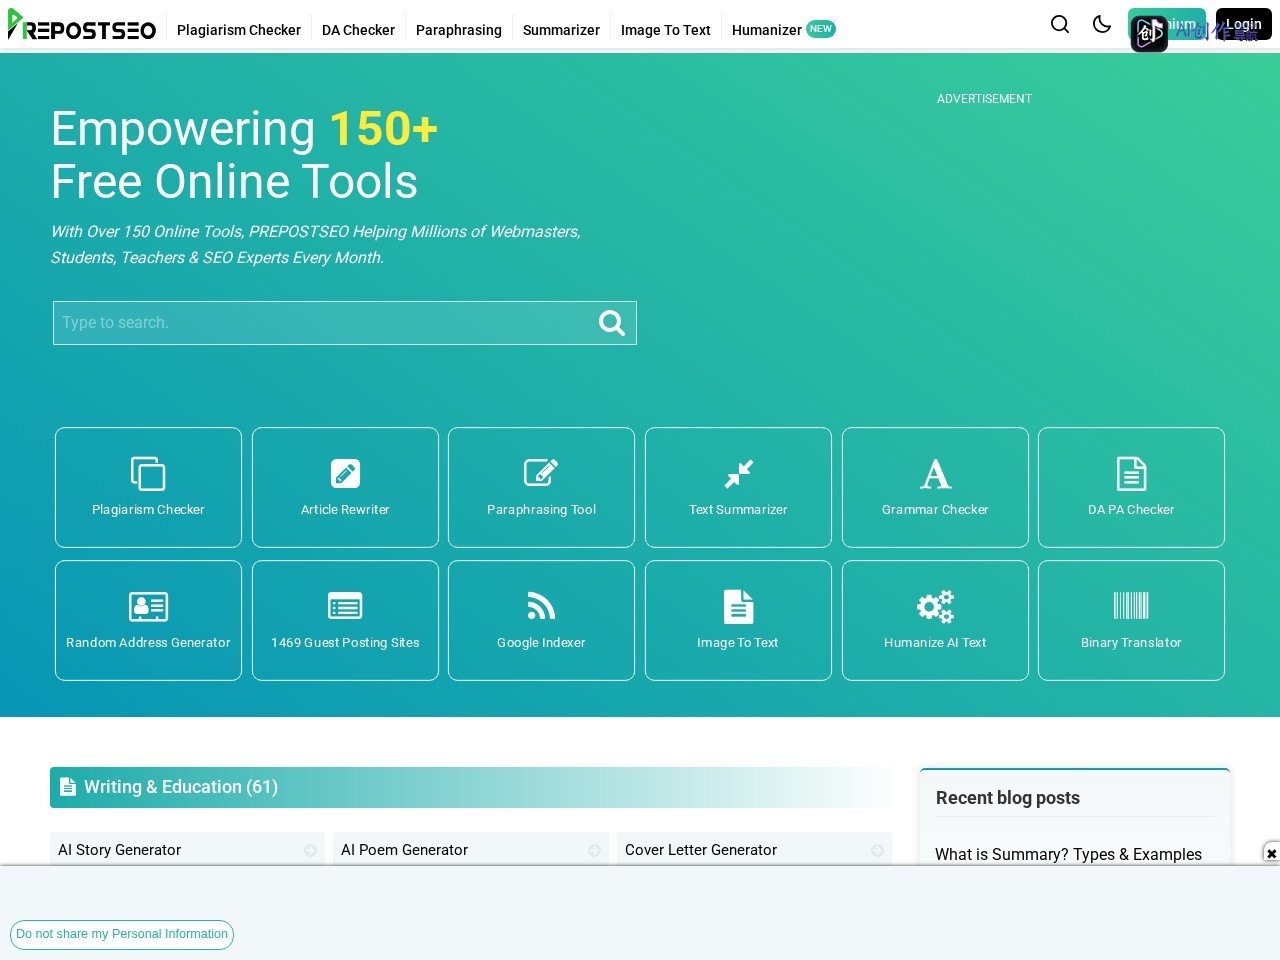This screenshot has height=960, width=1280.
Task: Open Image To Text in navbar
Action: [665, 30]
